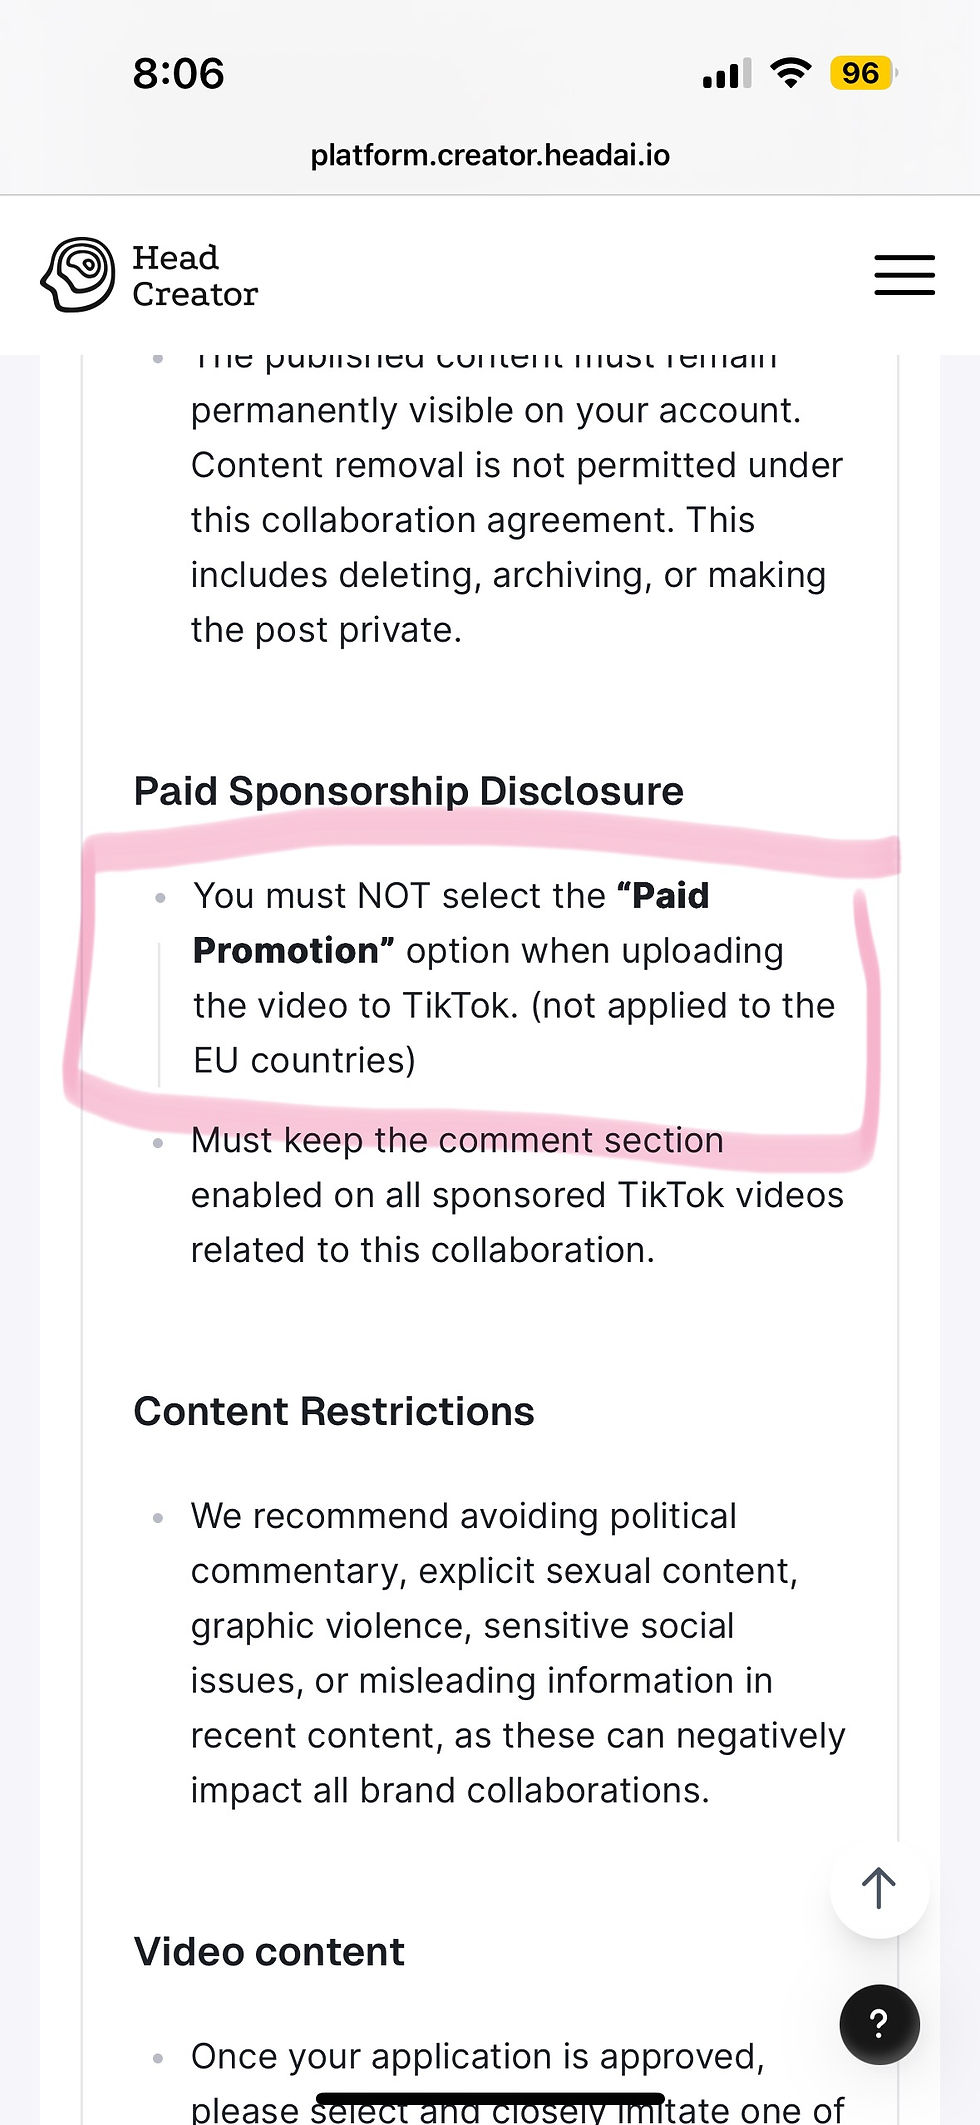Open the hamburger navigation menu
The height and width of the screenshot is (2125, 980).
tap(904, 275)
